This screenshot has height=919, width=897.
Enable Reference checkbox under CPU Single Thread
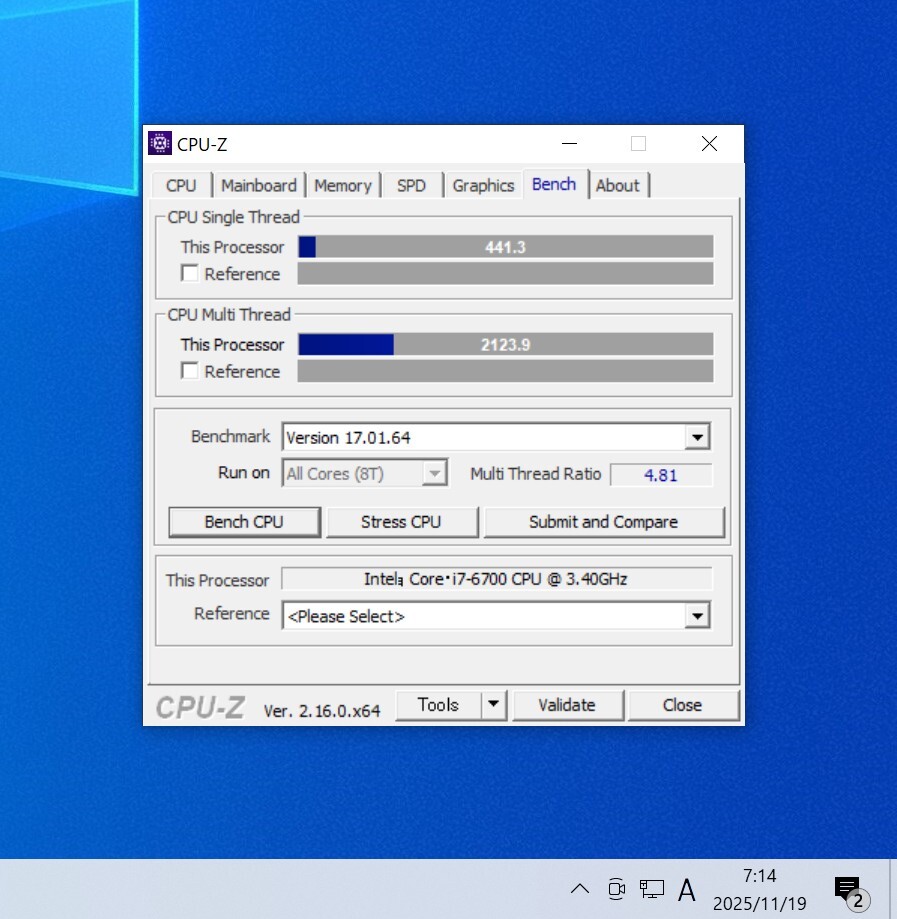pyautogui.click(x=190, y=274)
